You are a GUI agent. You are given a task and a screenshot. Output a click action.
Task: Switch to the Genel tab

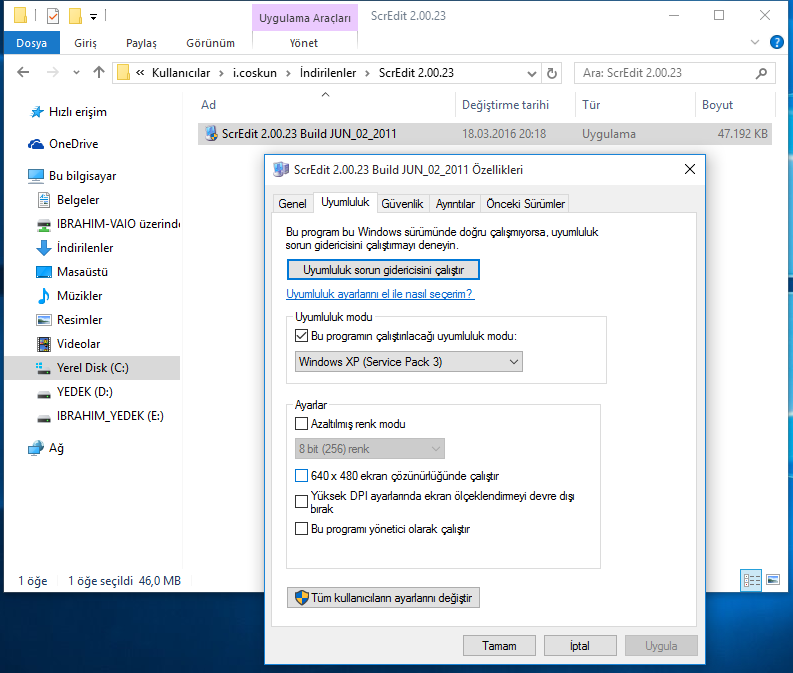[292, 204]
